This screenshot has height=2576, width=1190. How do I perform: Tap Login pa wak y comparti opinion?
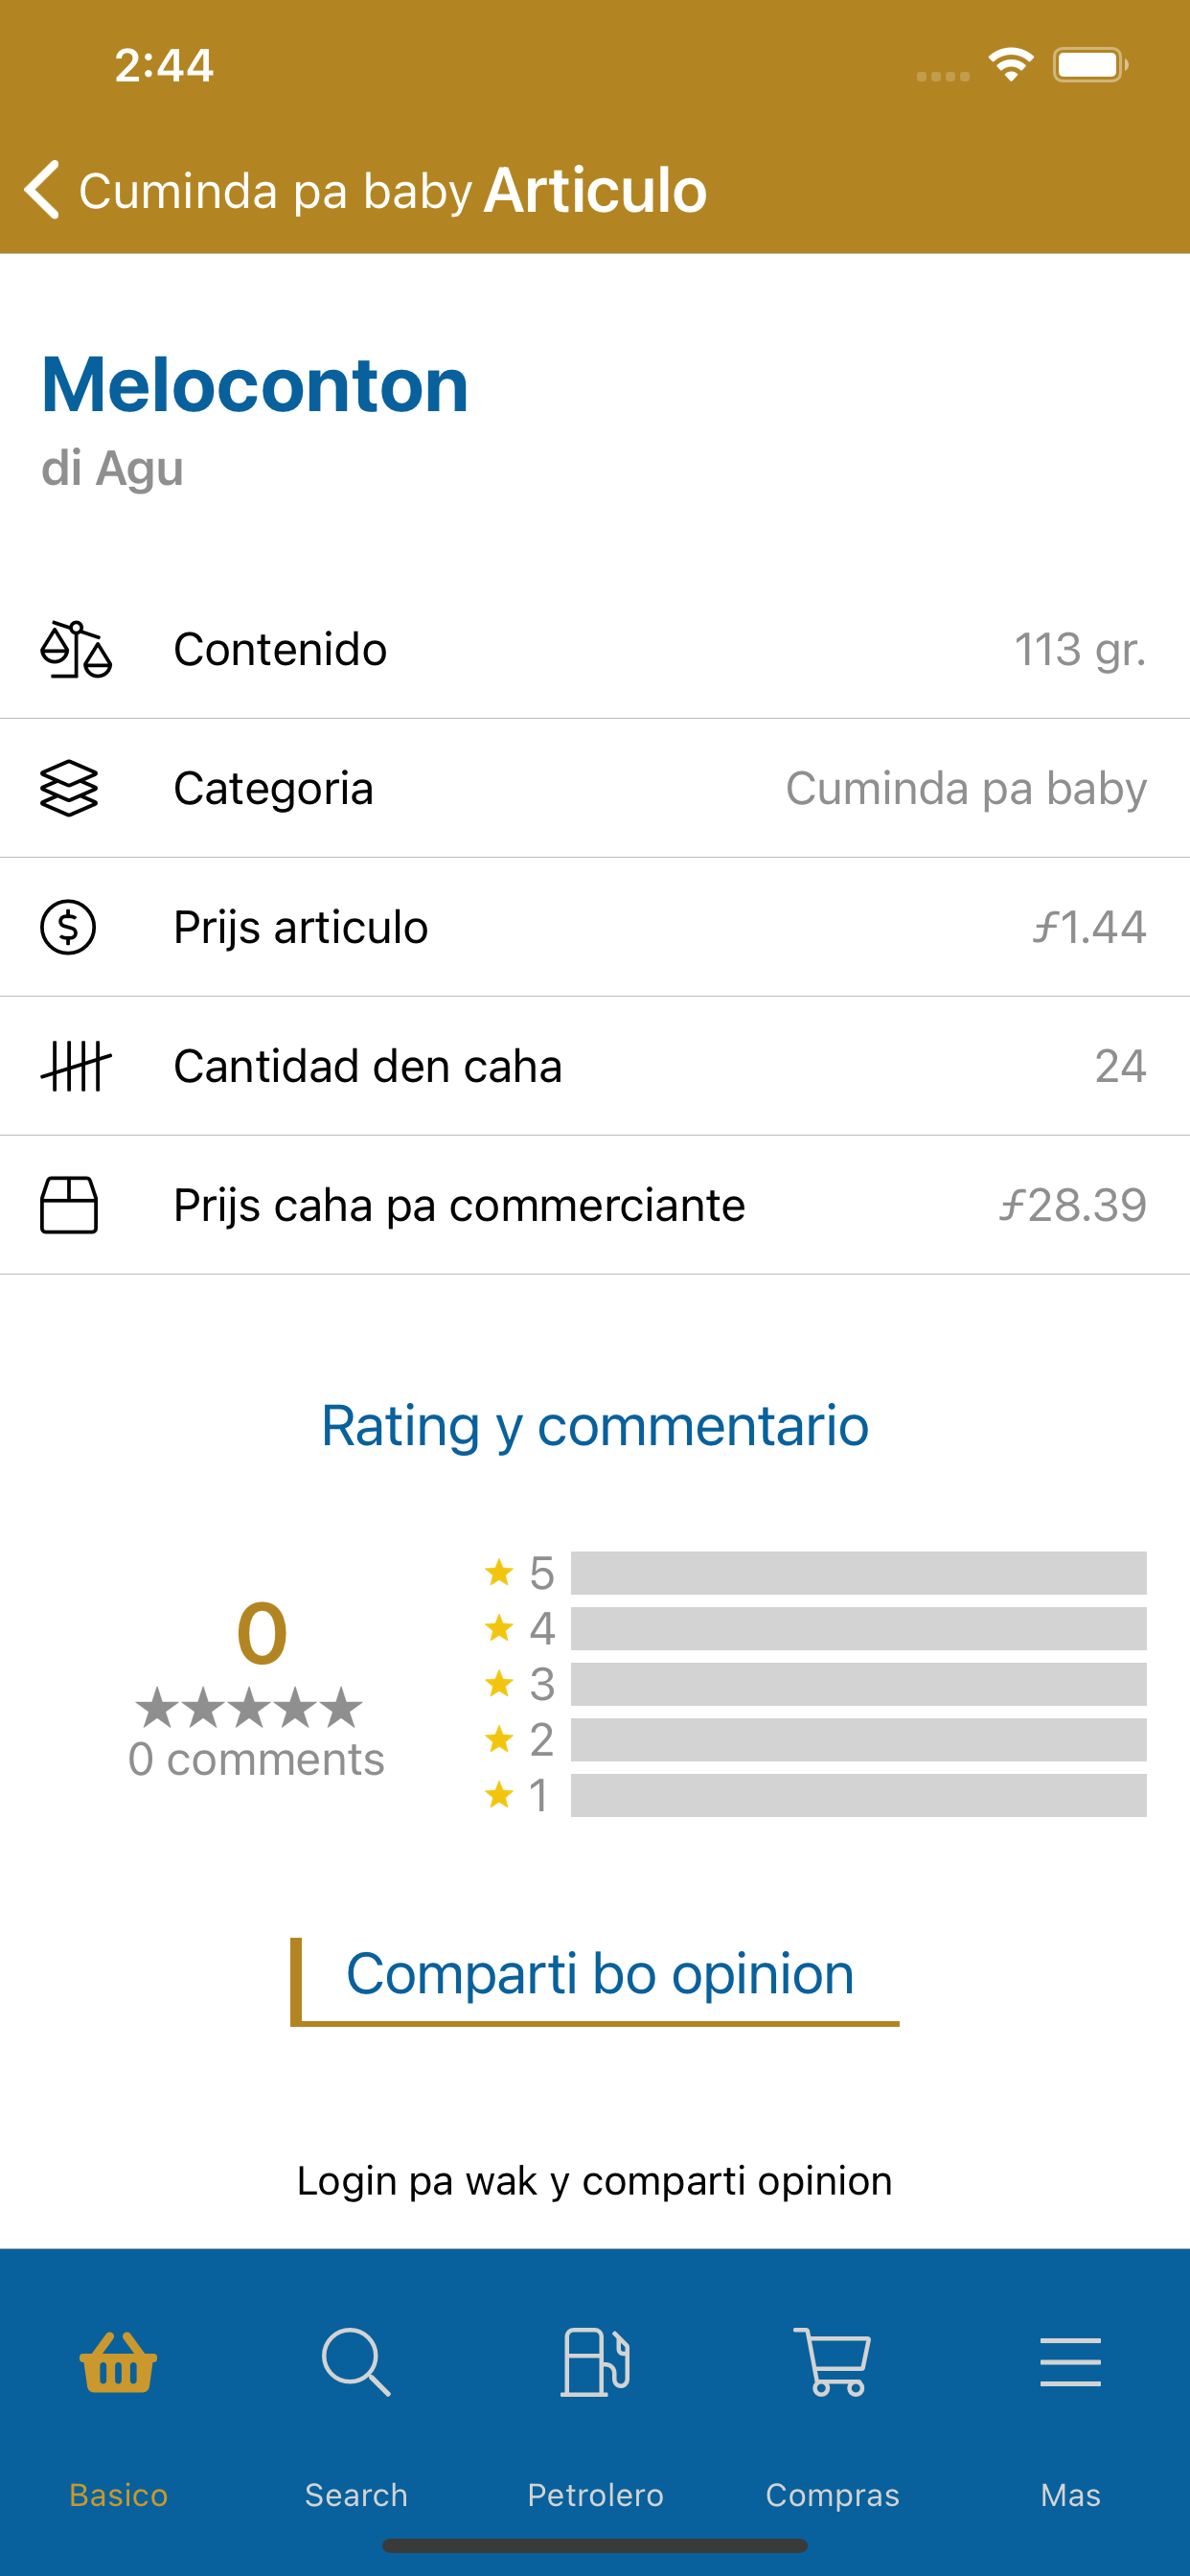595,2180
